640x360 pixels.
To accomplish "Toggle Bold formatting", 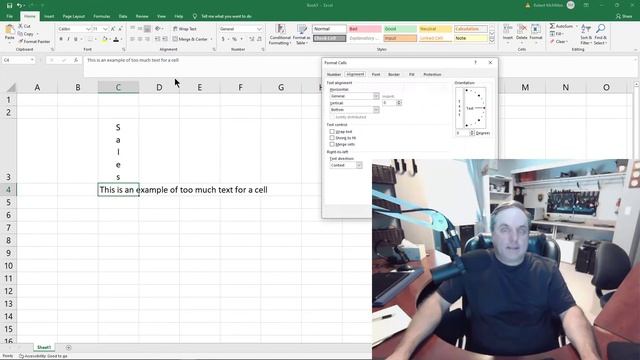I will pos(61,39).
